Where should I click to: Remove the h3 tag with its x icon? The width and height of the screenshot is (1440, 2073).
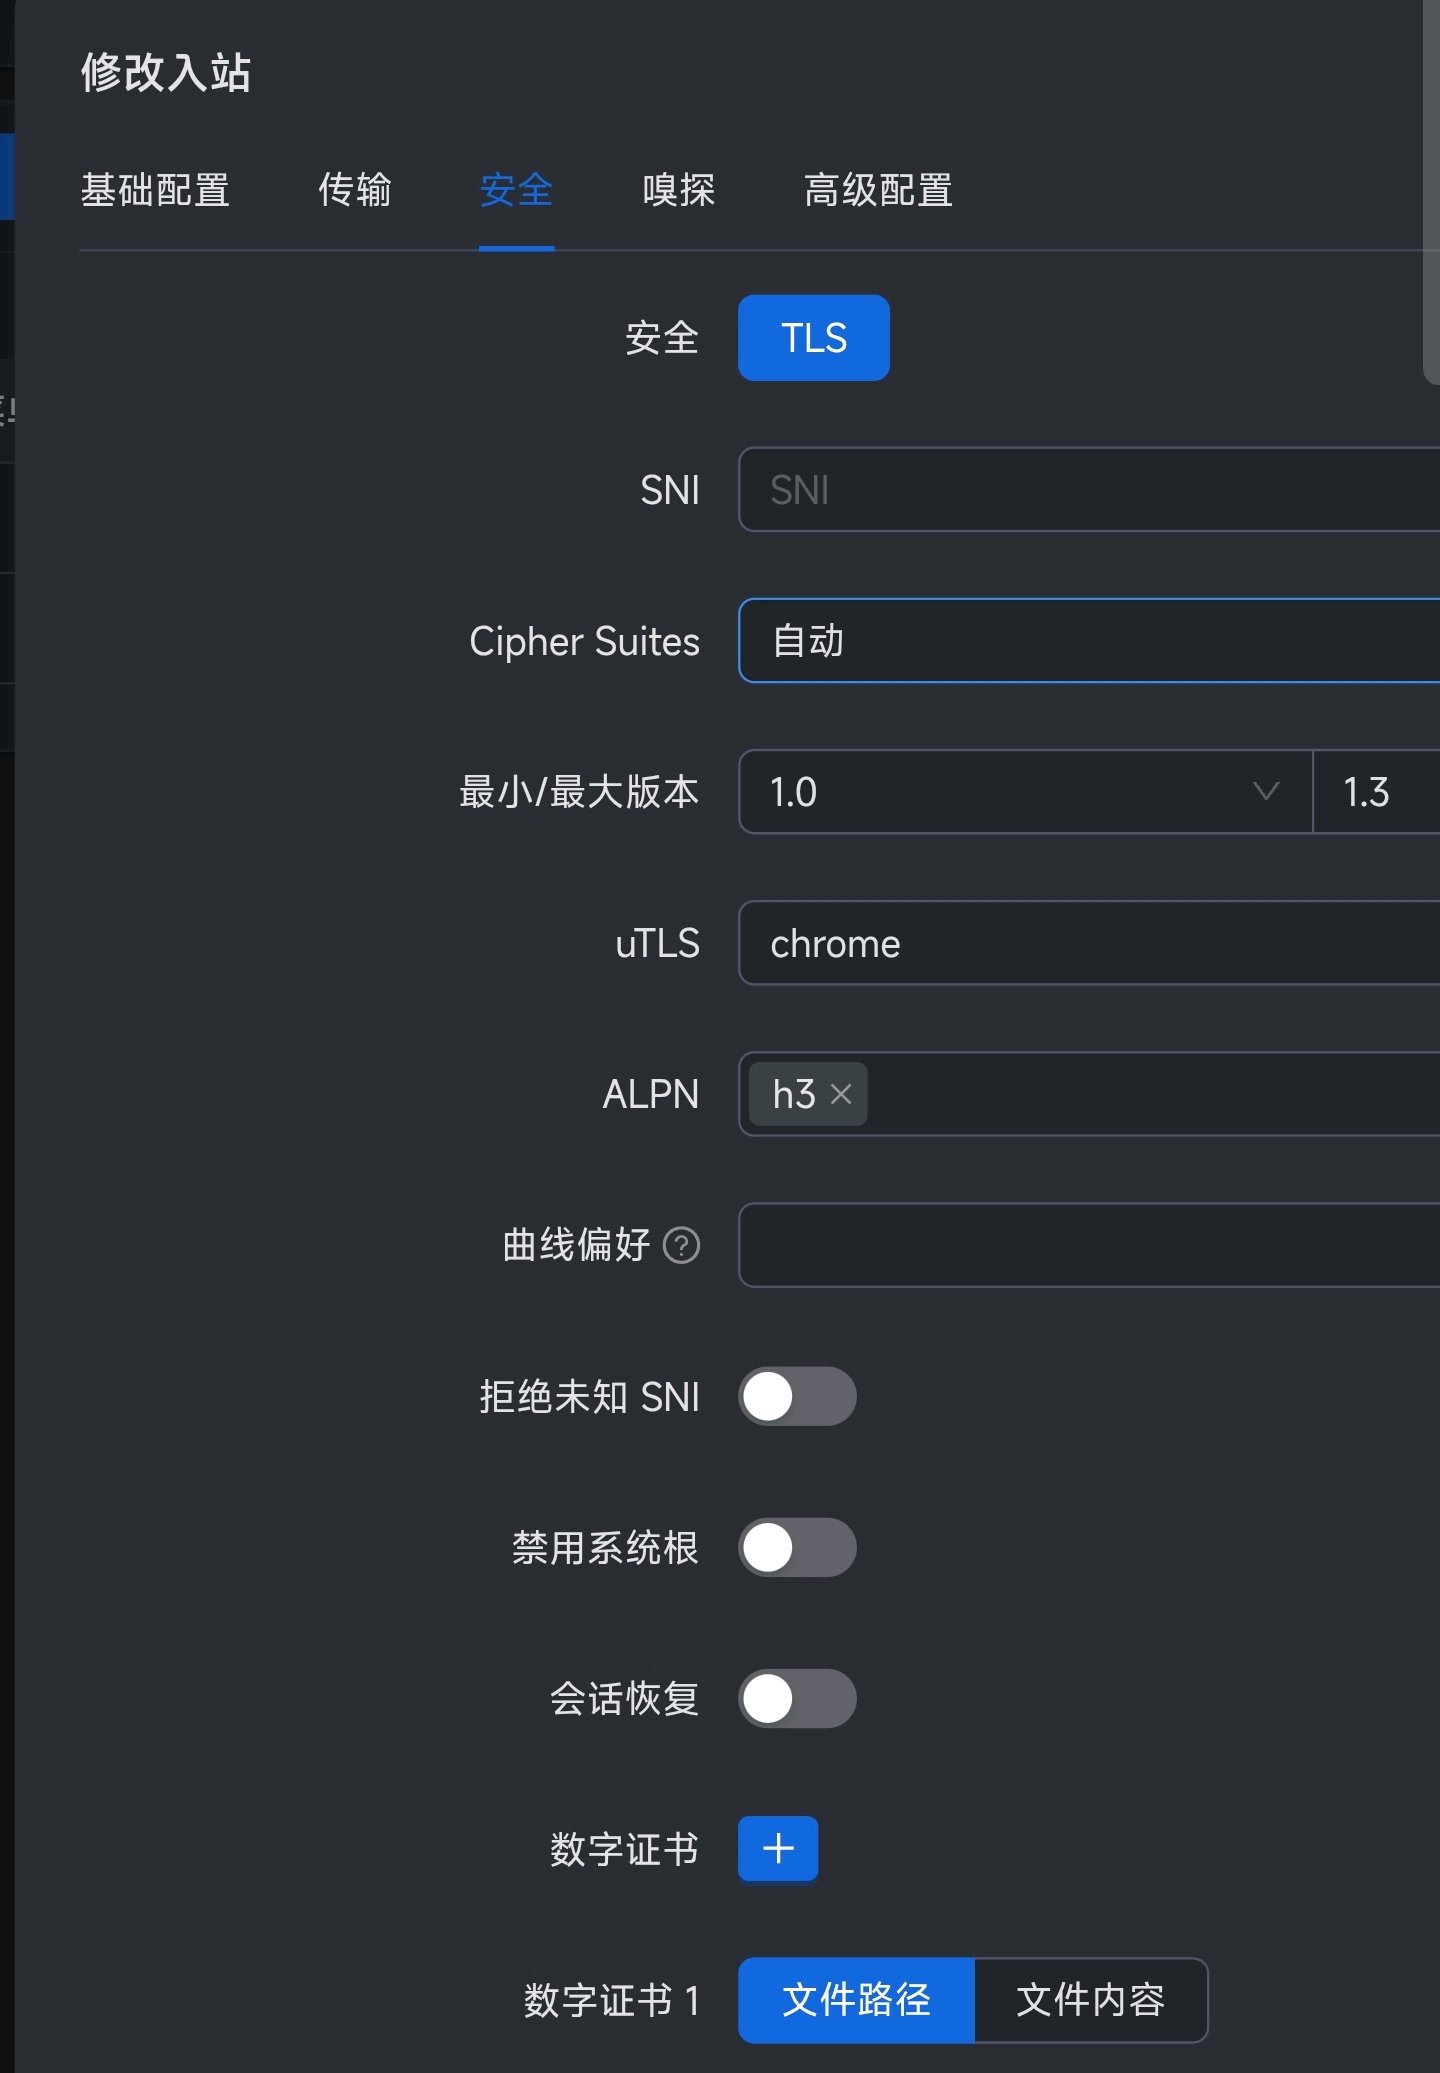[x=841, y=1094]
